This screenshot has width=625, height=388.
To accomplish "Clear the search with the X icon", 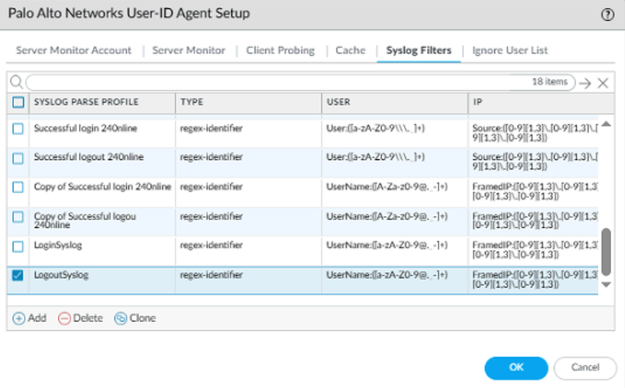I will tap(603, 83).
